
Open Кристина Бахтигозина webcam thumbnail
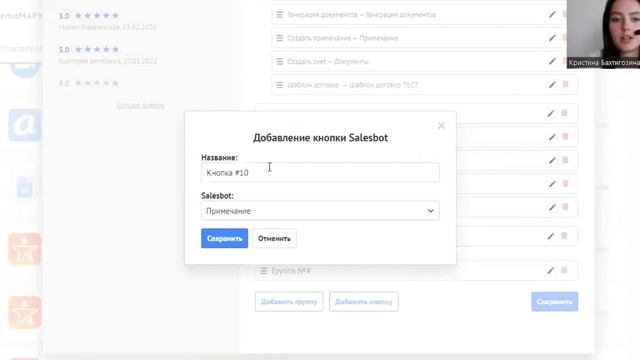pos(603,34)
